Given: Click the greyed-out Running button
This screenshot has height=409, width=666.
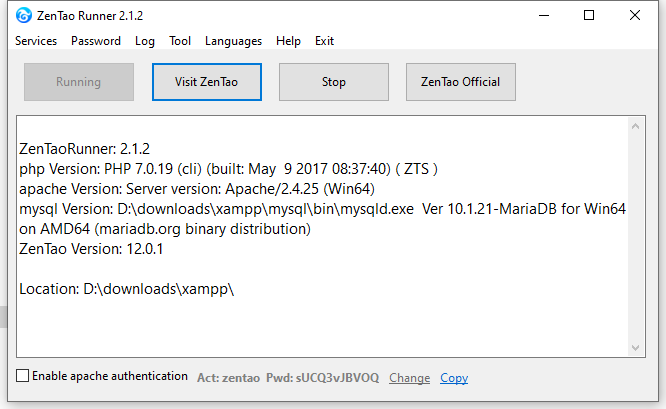Looking at the screenshot, I should pos(78,82).
